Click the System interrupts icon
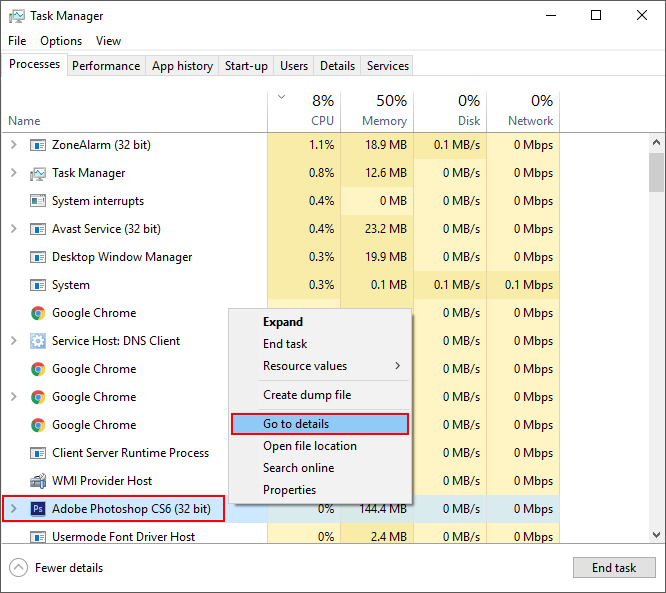This screenshot has height=593, width=666. coord(38,201)
